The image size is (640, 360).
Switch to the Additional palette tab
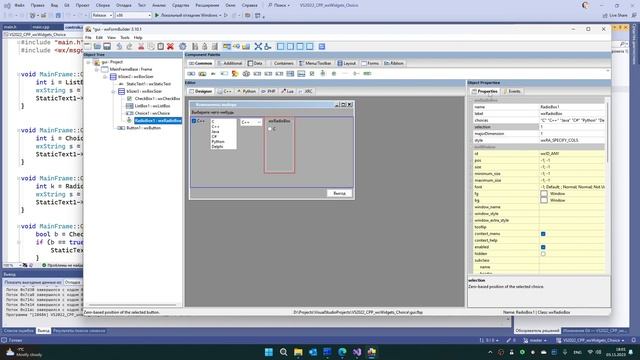coord(230,63)
